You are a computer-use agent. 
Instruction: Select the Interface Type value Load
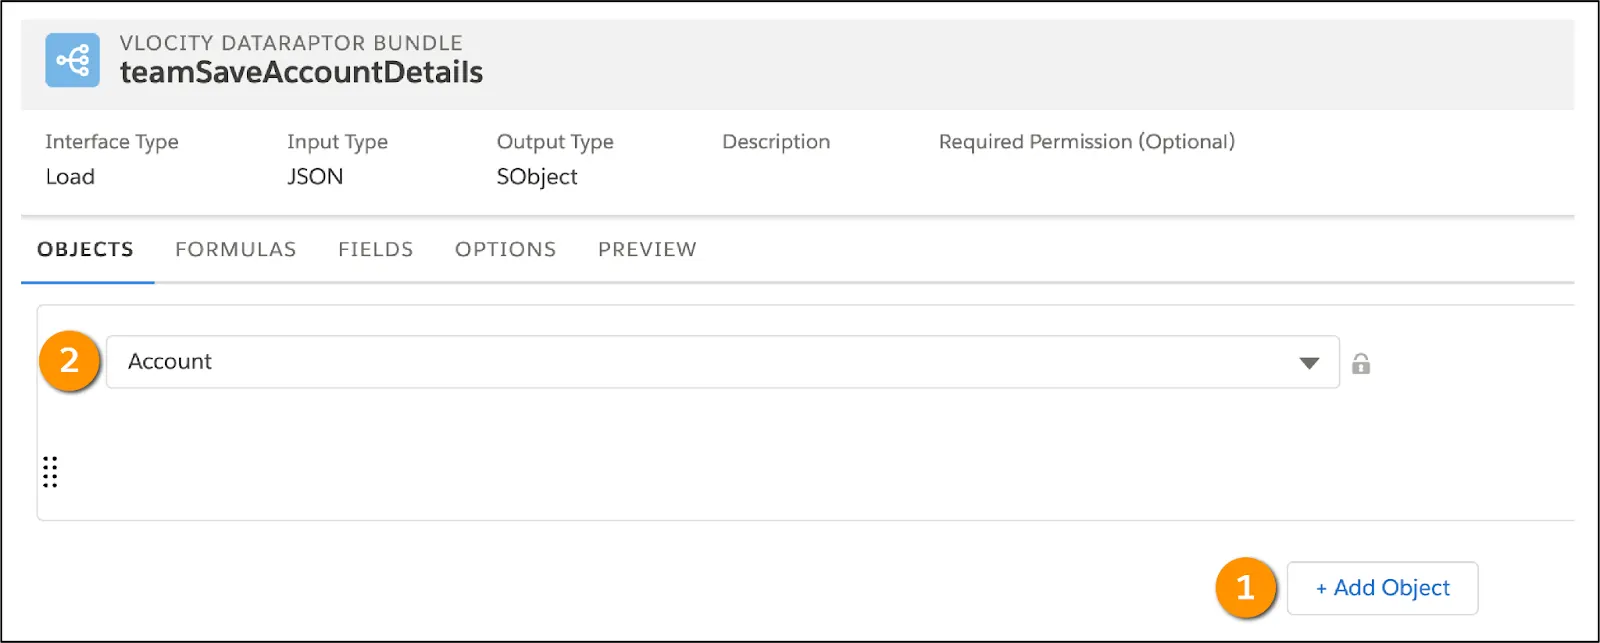[x=70, y=177]
